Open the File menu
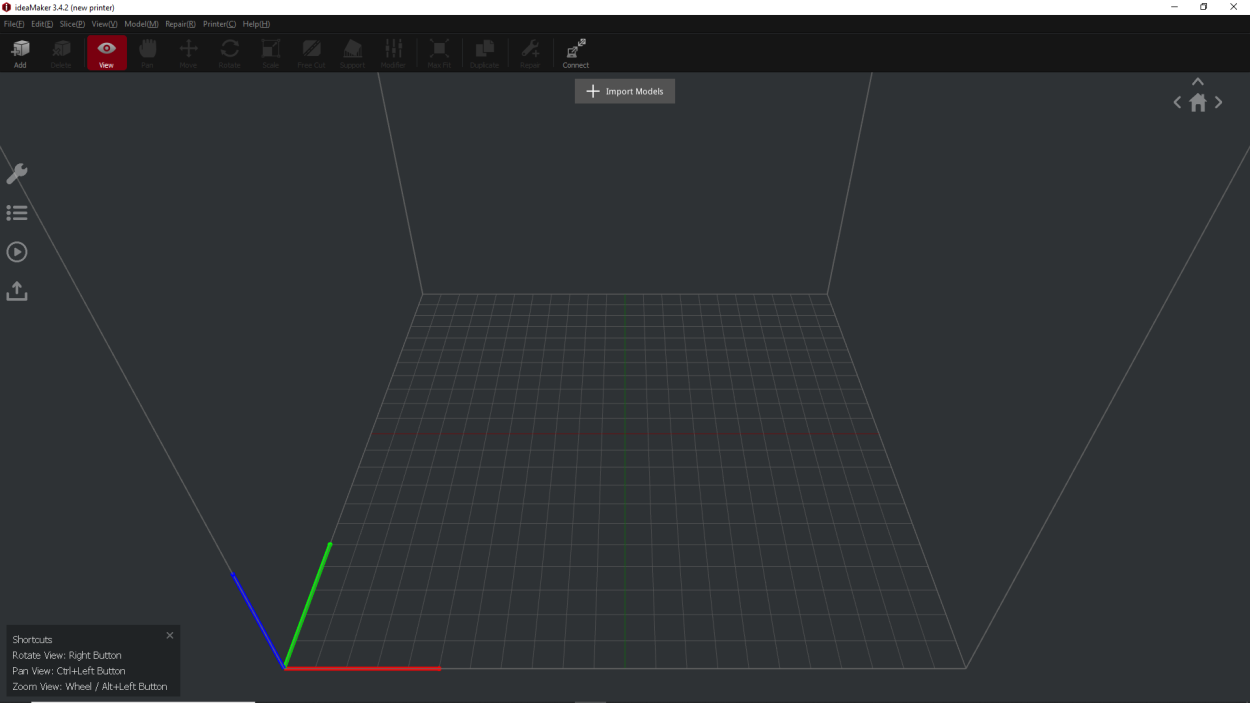The width and height of the screenshot is (1250, 703). 14,24
